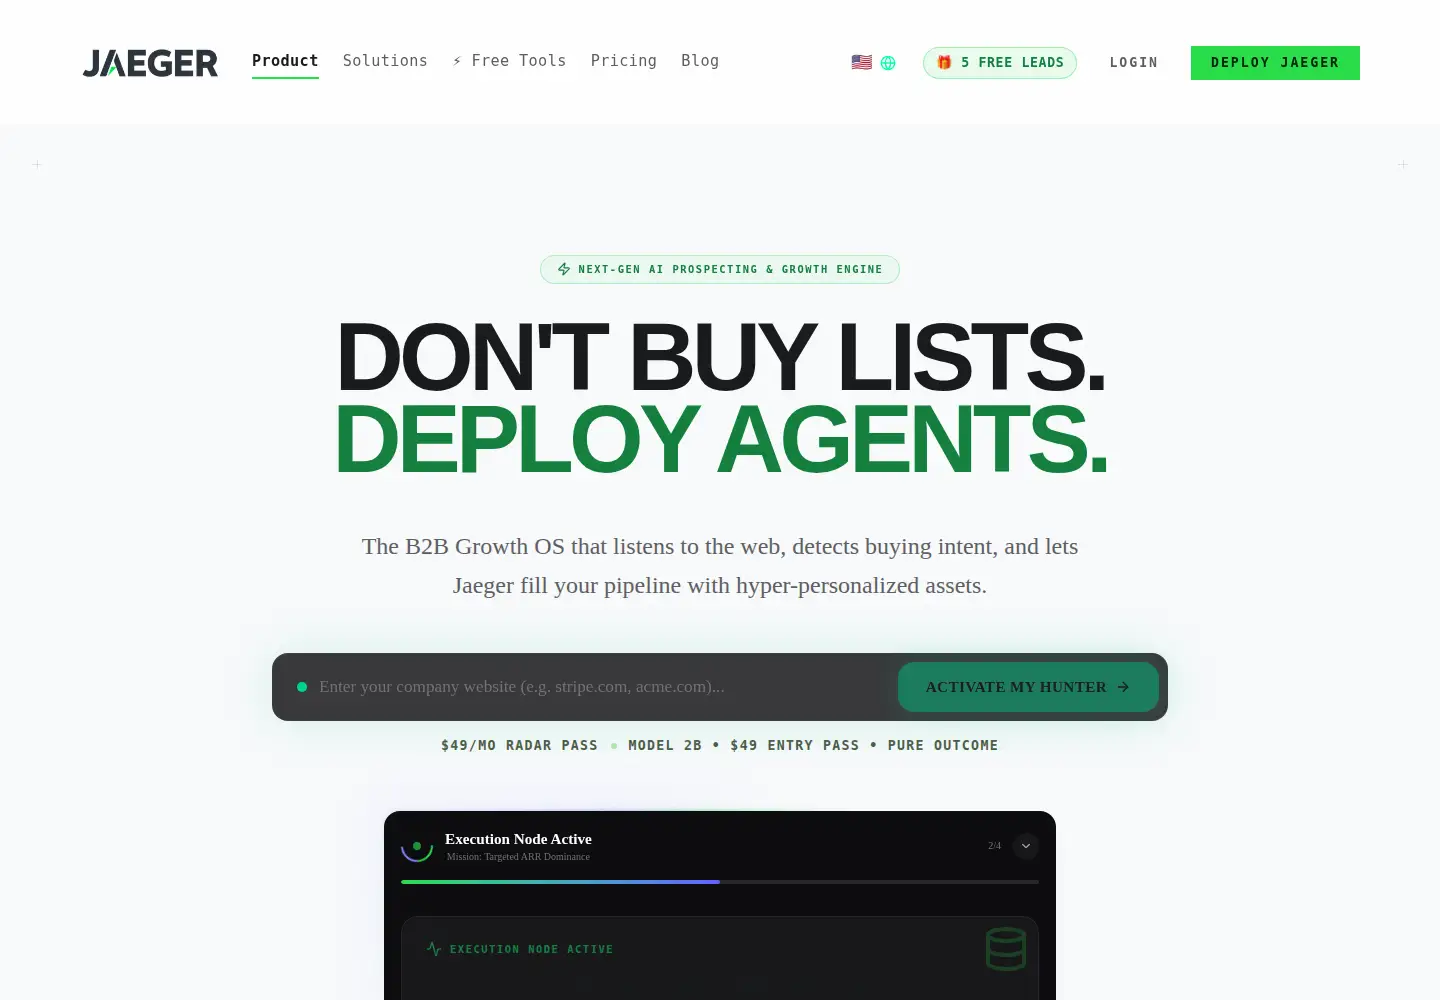
Task: Visit the Blog link
Action: pos(700,61)
